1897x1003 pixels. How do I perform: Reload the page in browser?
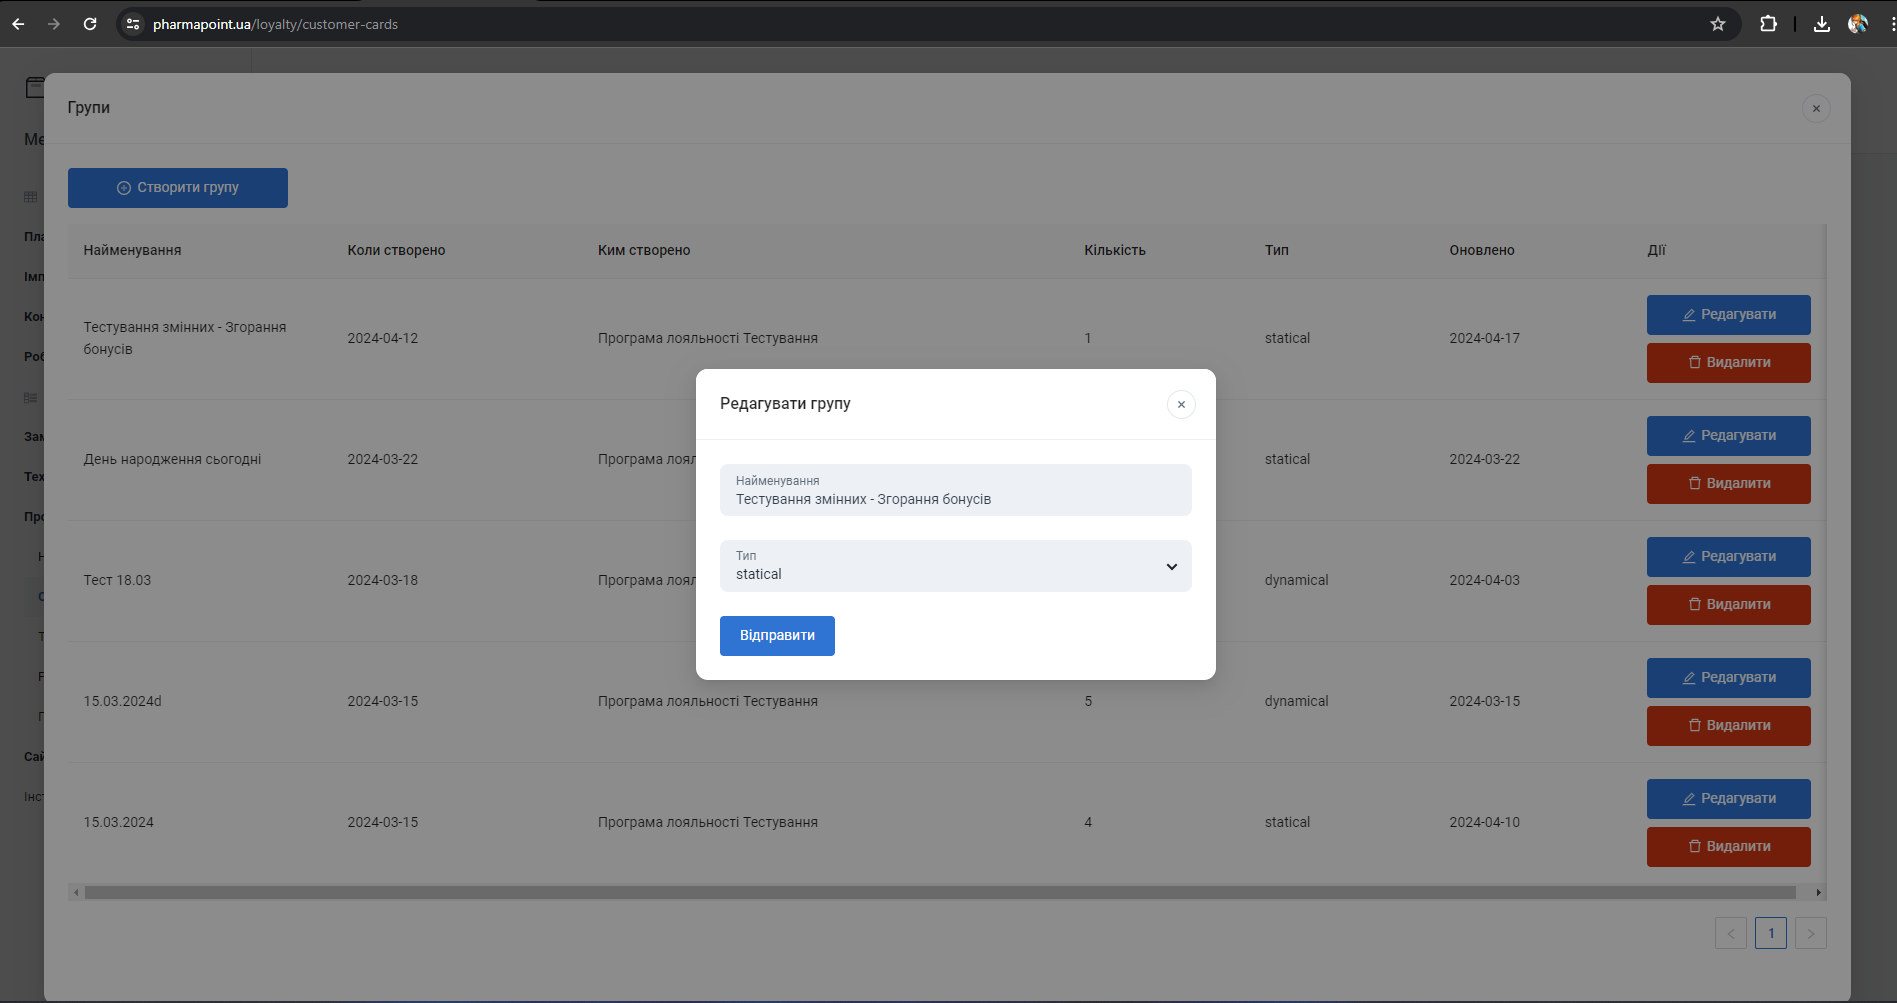tap(90, 24)
